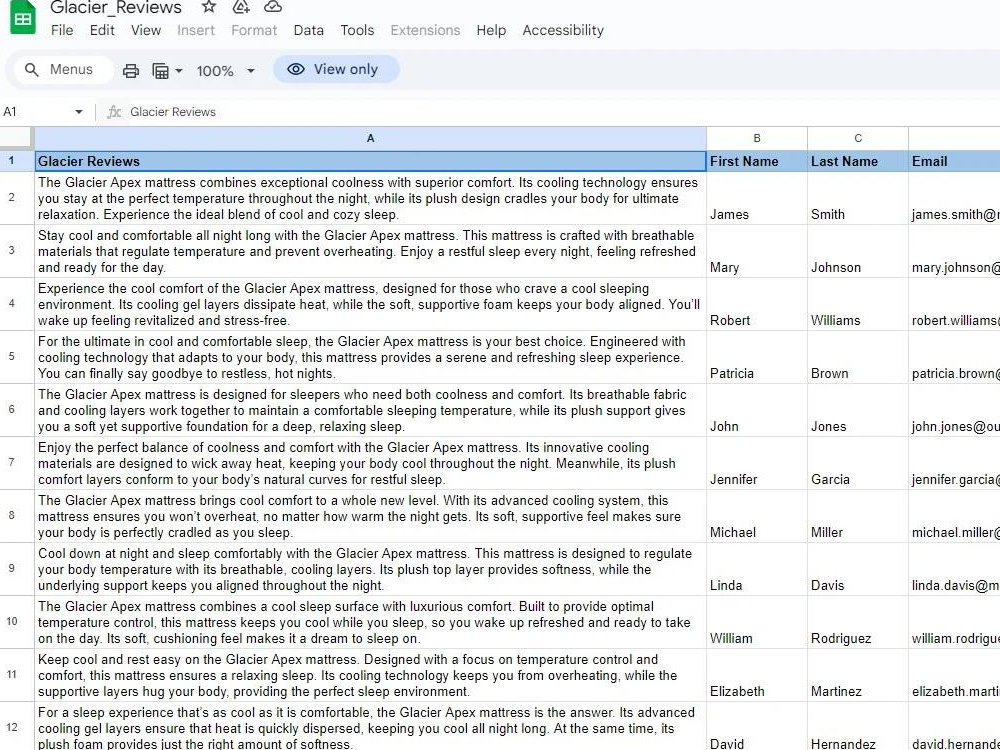Select row 8 header
This screenshot has width=1000, height=750.
click(x=11, y=515)
